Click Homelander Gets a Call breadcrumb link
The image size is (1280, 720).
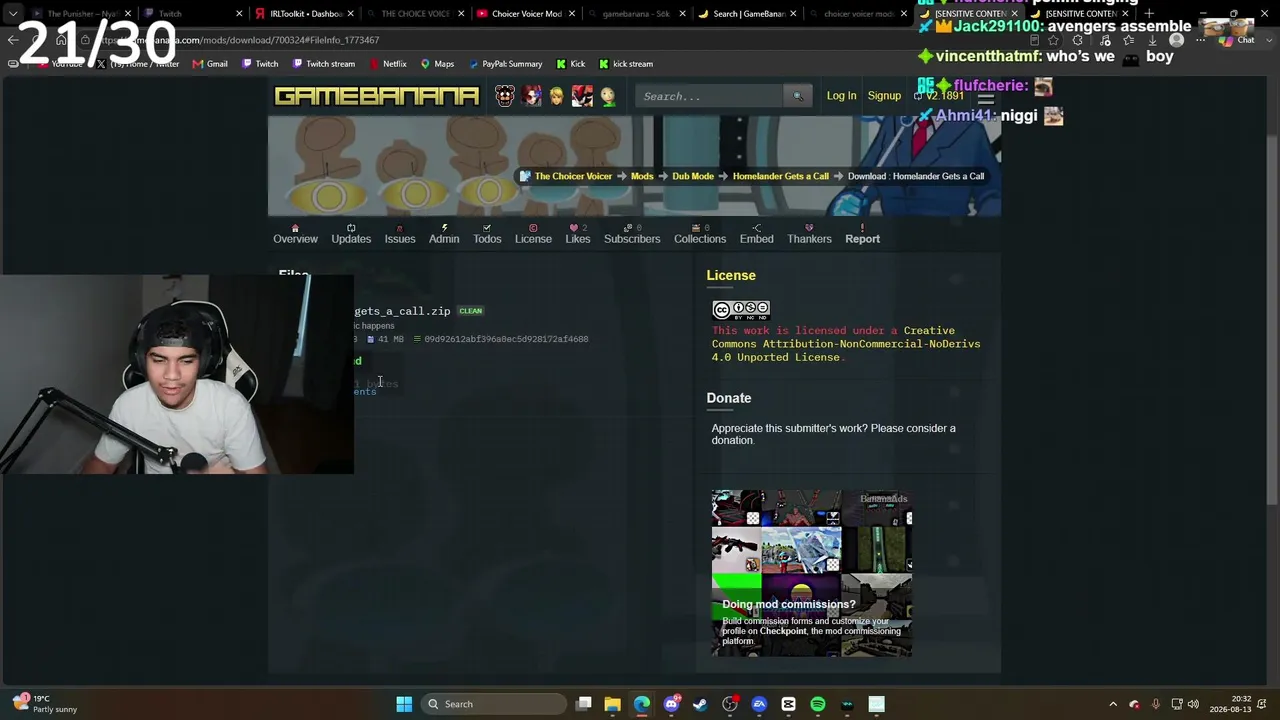781,176
